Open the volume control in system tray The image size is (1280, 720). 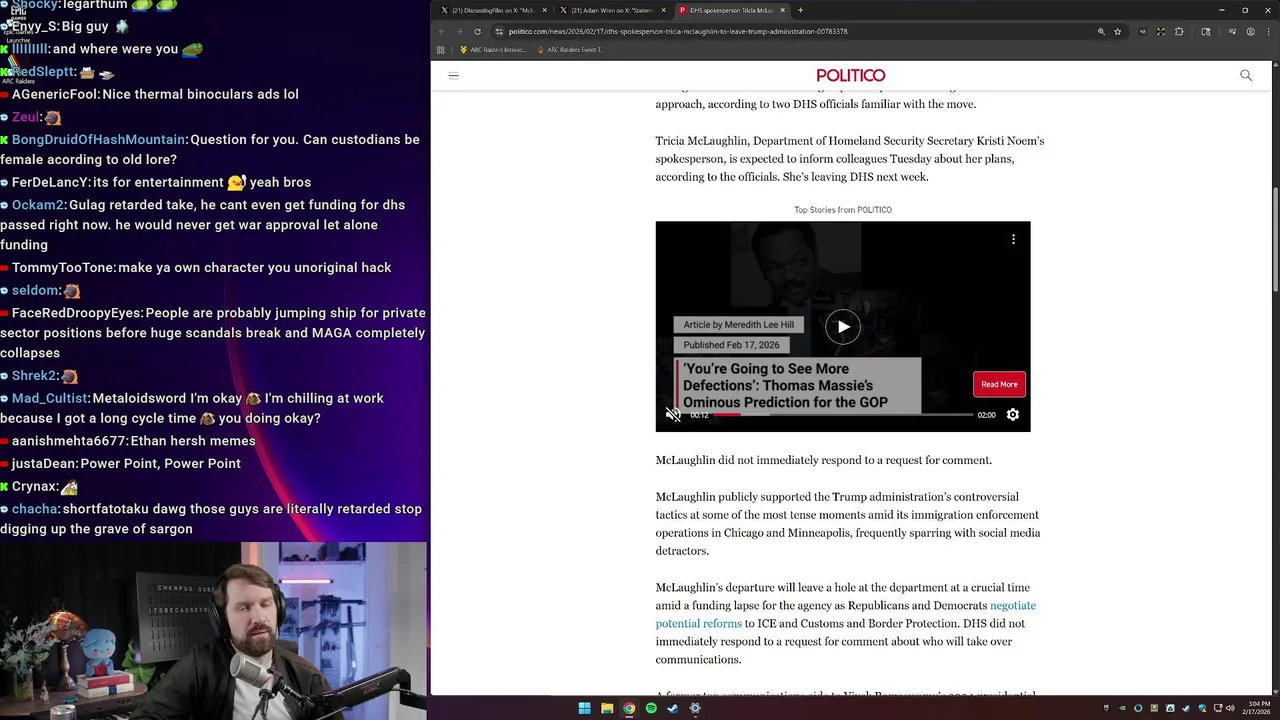[1231, 708]
